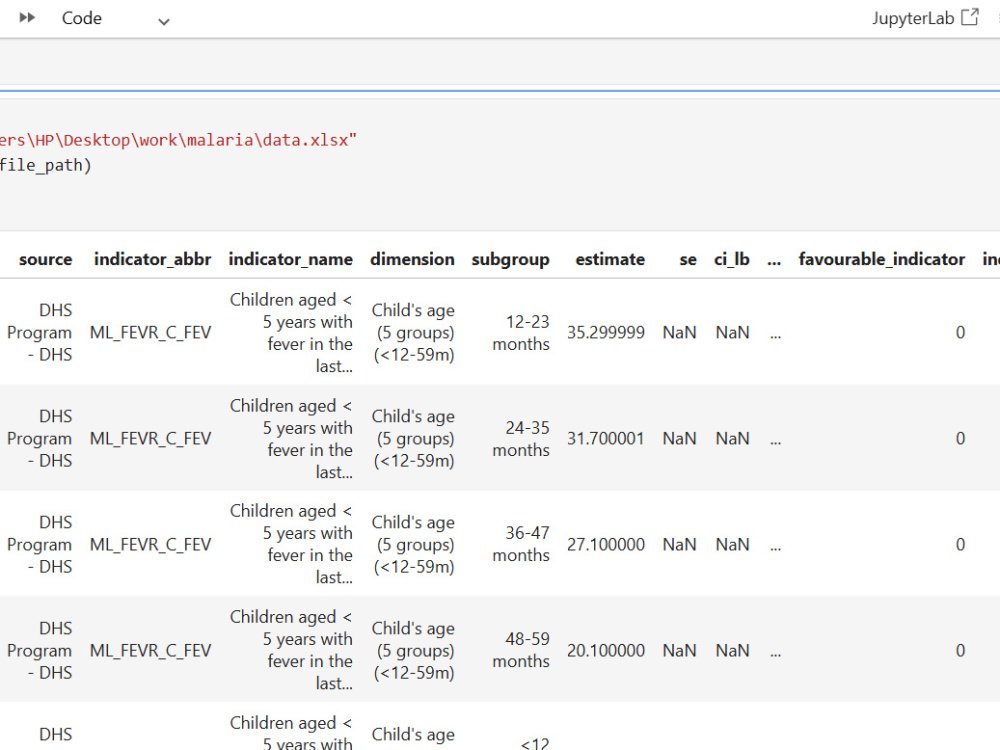Click dimension cell in the 48-59 months row
Image resolution: width=1000 pixels, height=750 pixels.
pos(414,650)
